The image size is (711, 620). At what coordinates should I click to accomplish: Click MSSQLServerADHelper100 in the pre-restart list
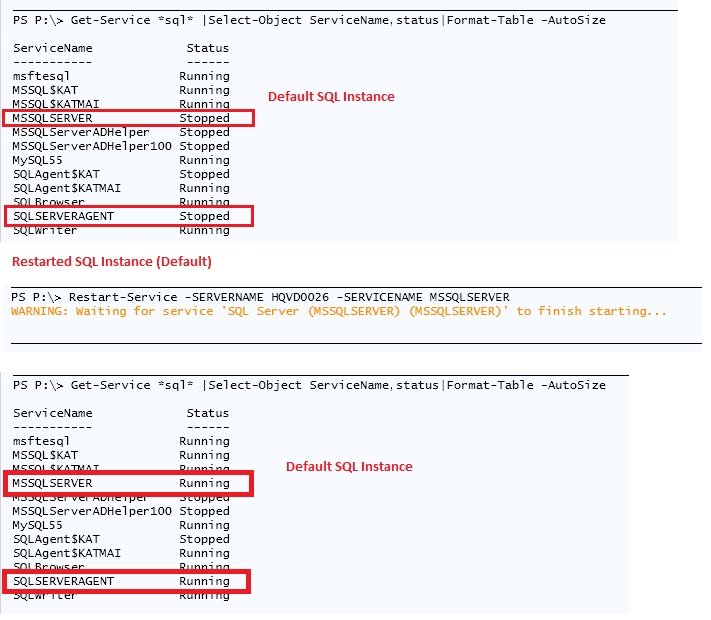[x=92, y=146]
